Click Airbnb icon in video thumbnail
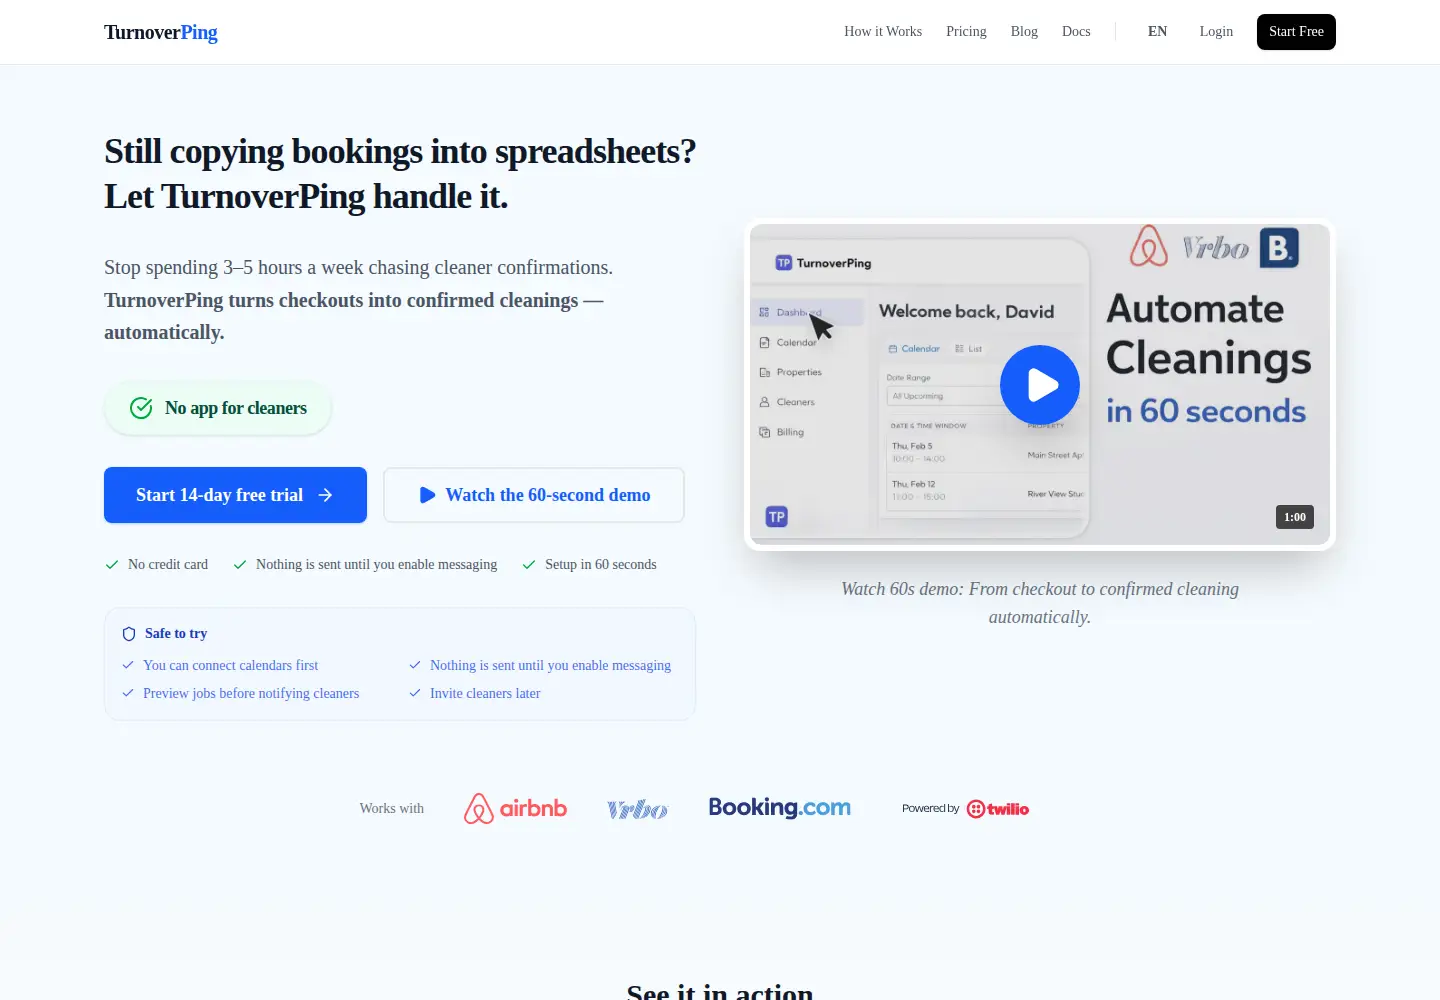Image resolution: width=1440 pixels, height=1000 pixels. [x=1149, y=246]
